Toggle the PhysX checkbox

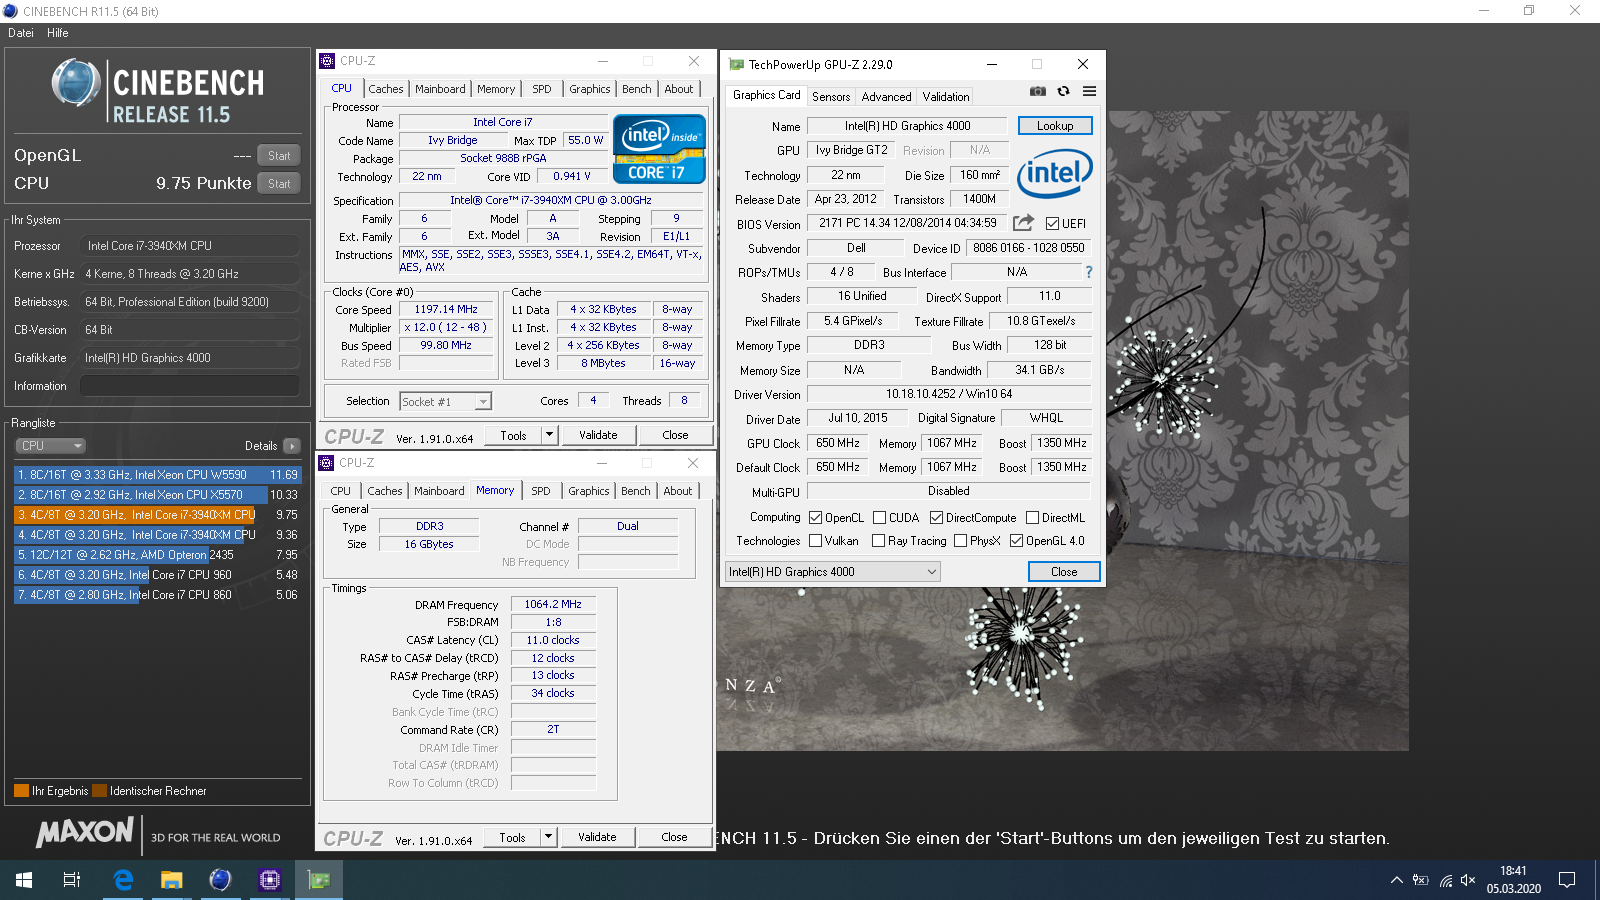pyautogui.click(x=960, y=541)
